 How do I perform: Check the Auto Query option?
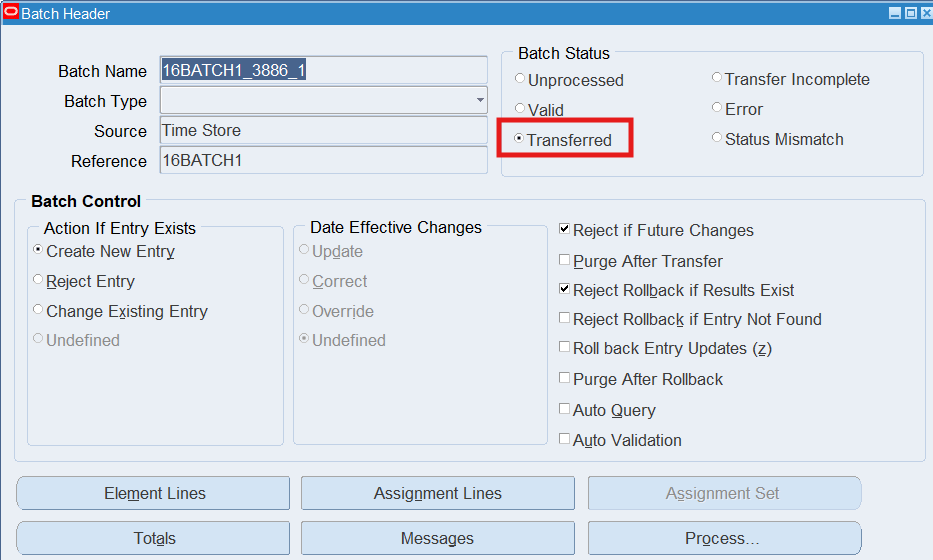tap(564, 409)
